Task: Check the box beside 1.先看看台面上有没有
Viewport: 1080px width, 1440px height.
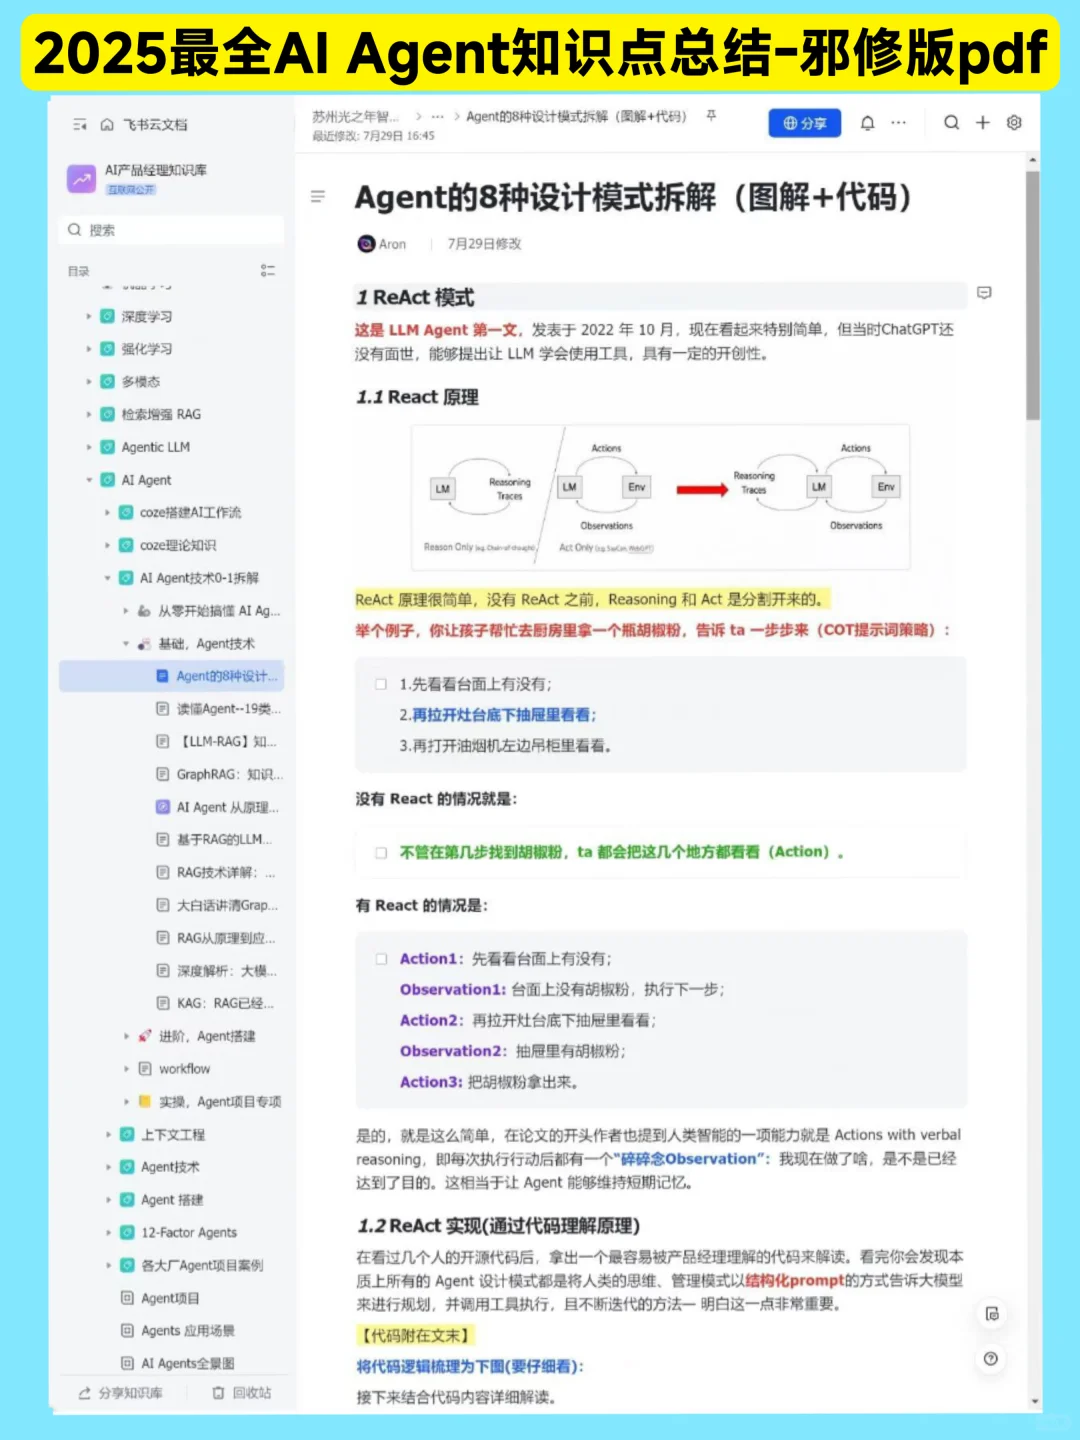Action: click(381, 685)
